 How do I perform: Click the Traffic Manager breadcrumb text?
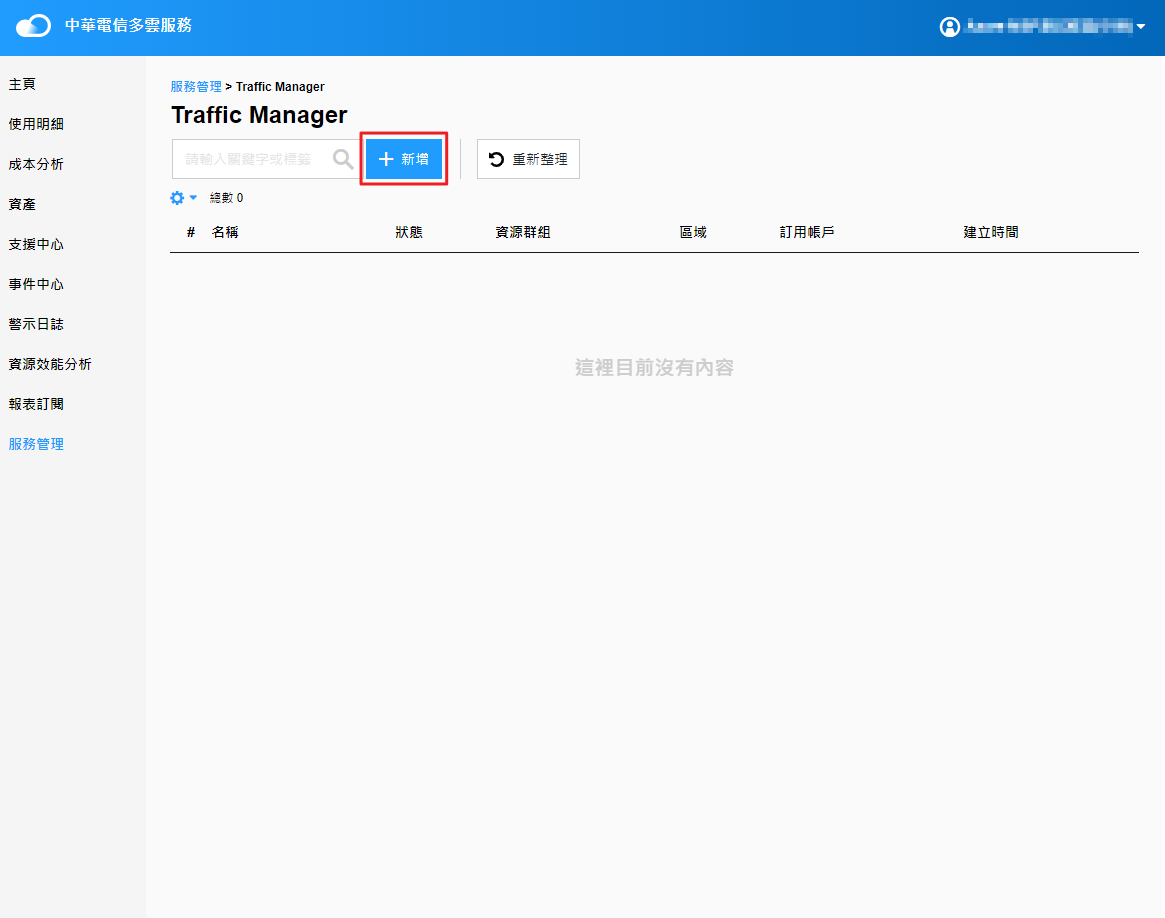pos(280,87)
